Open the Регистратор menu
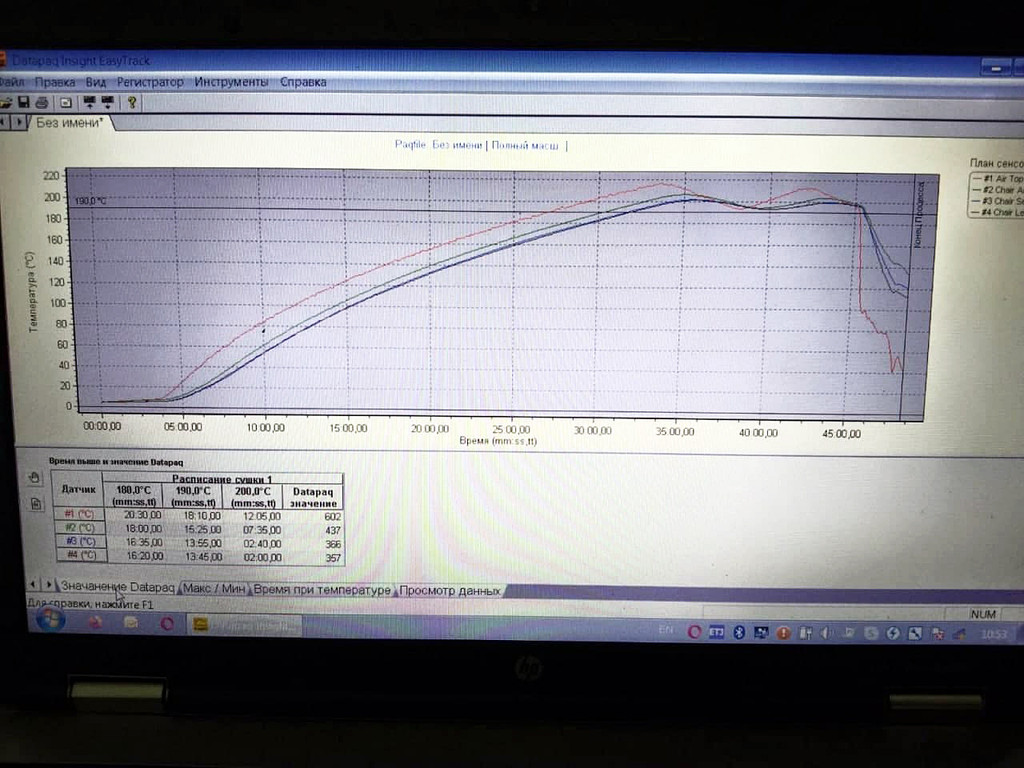This screenshot has width=1024, height=768. coord(150,82)
